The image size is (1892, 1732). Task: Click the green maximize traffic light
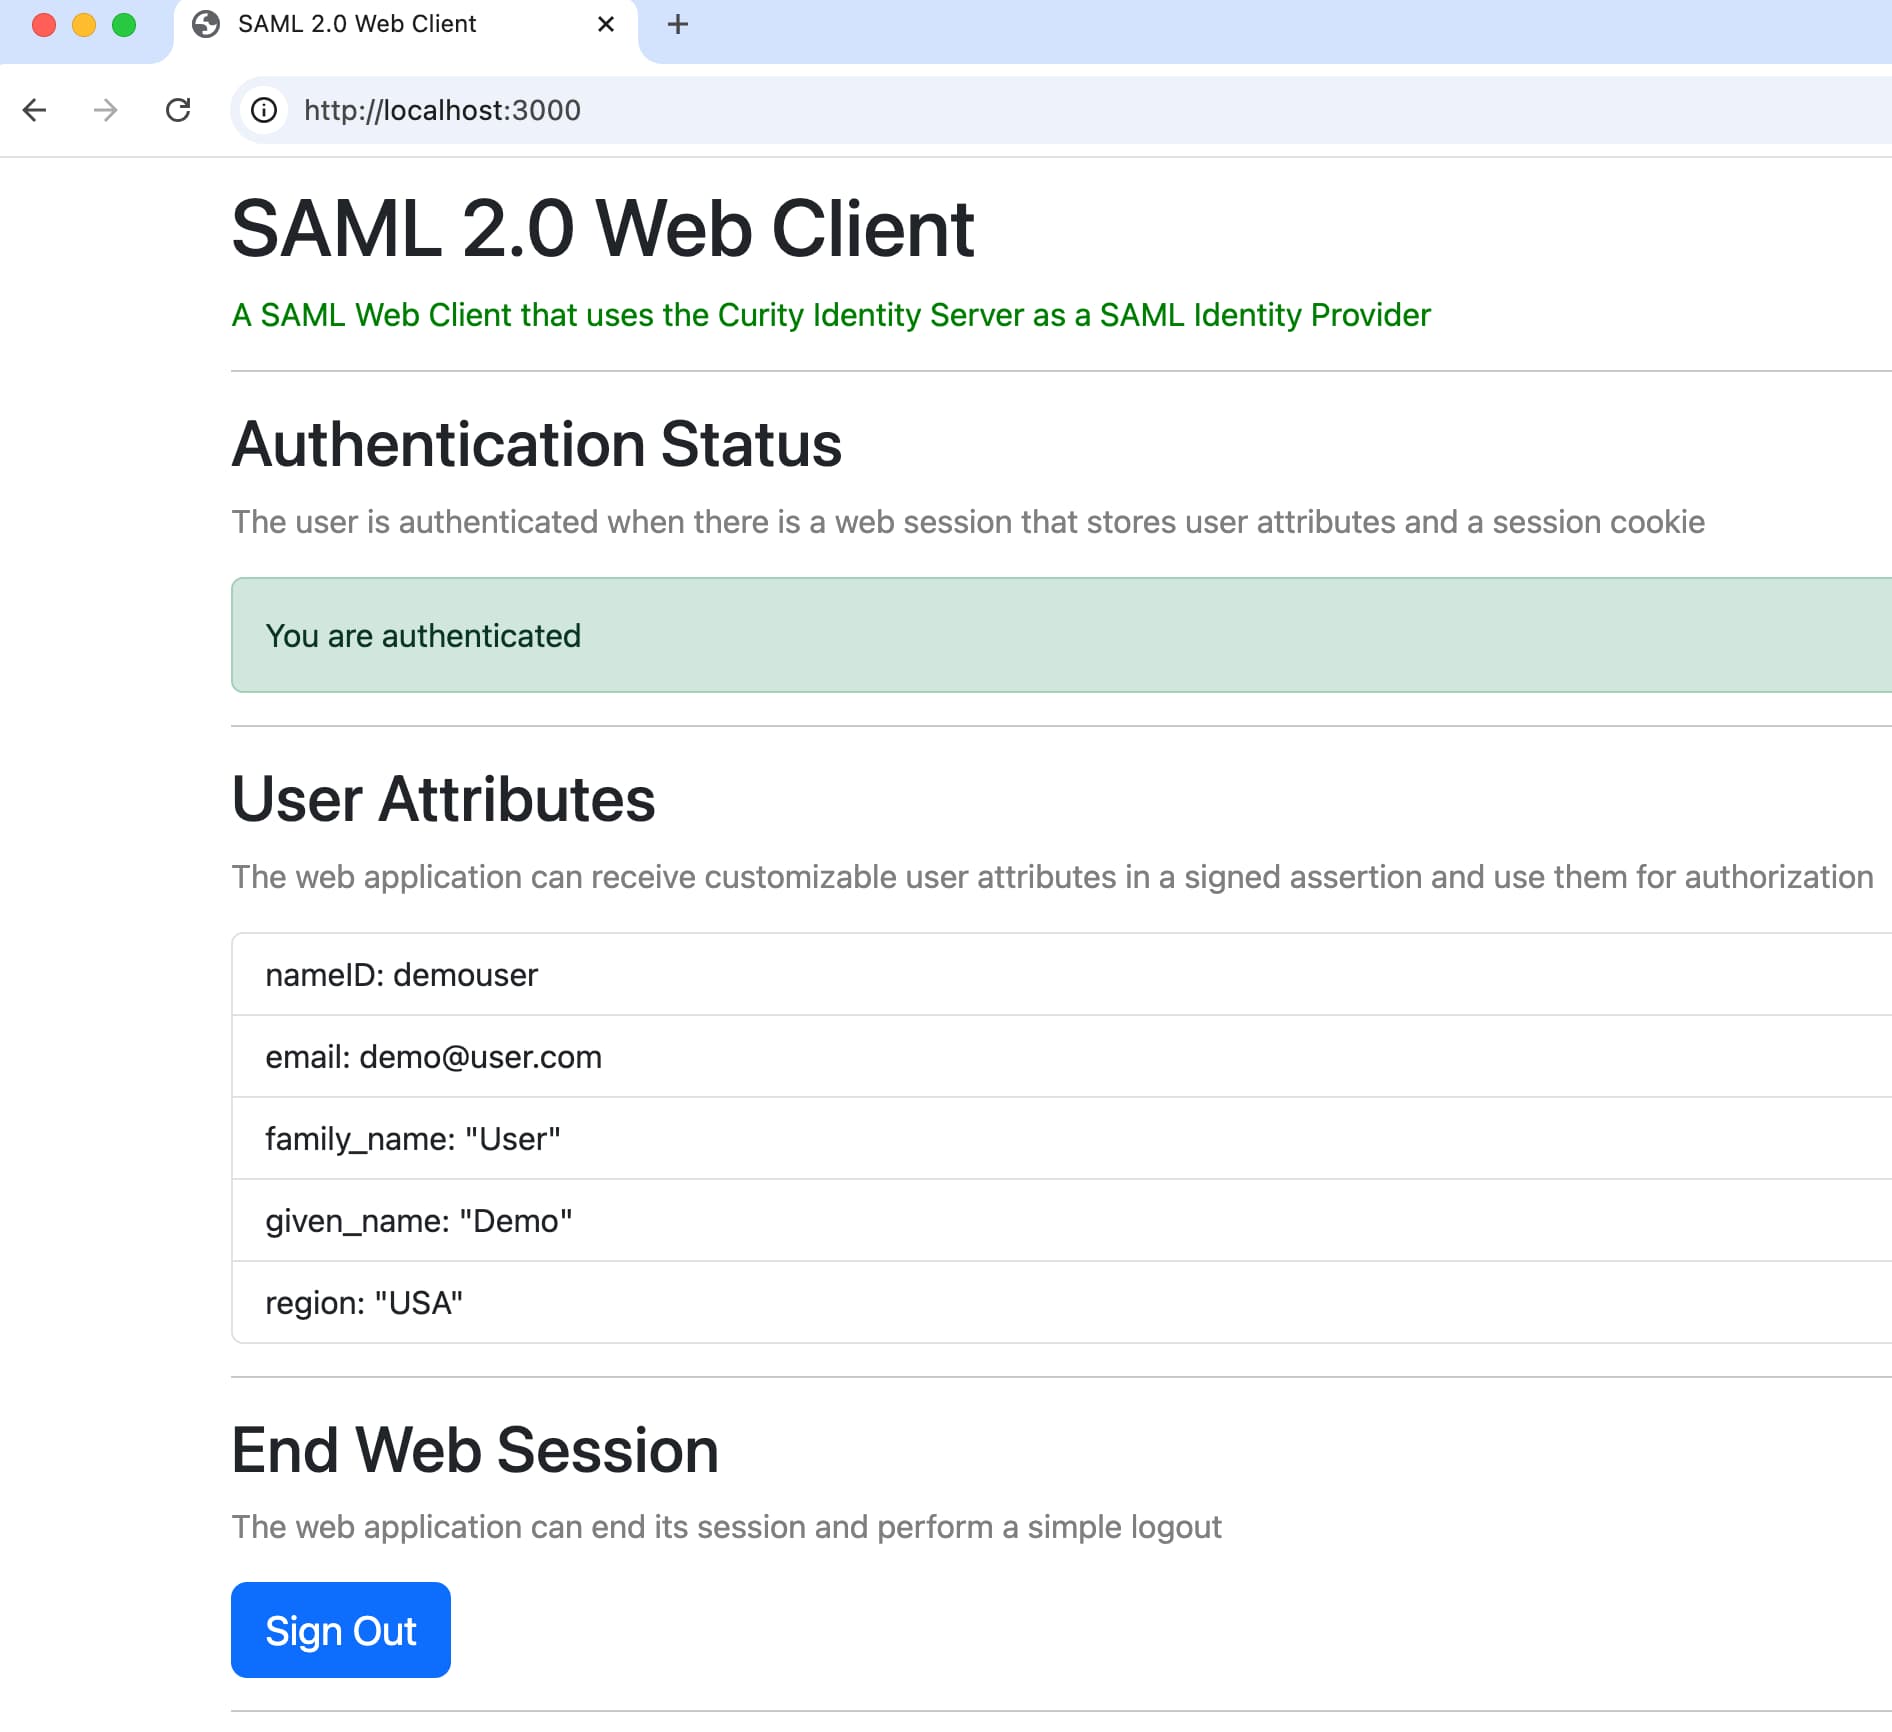coord(123,24)
